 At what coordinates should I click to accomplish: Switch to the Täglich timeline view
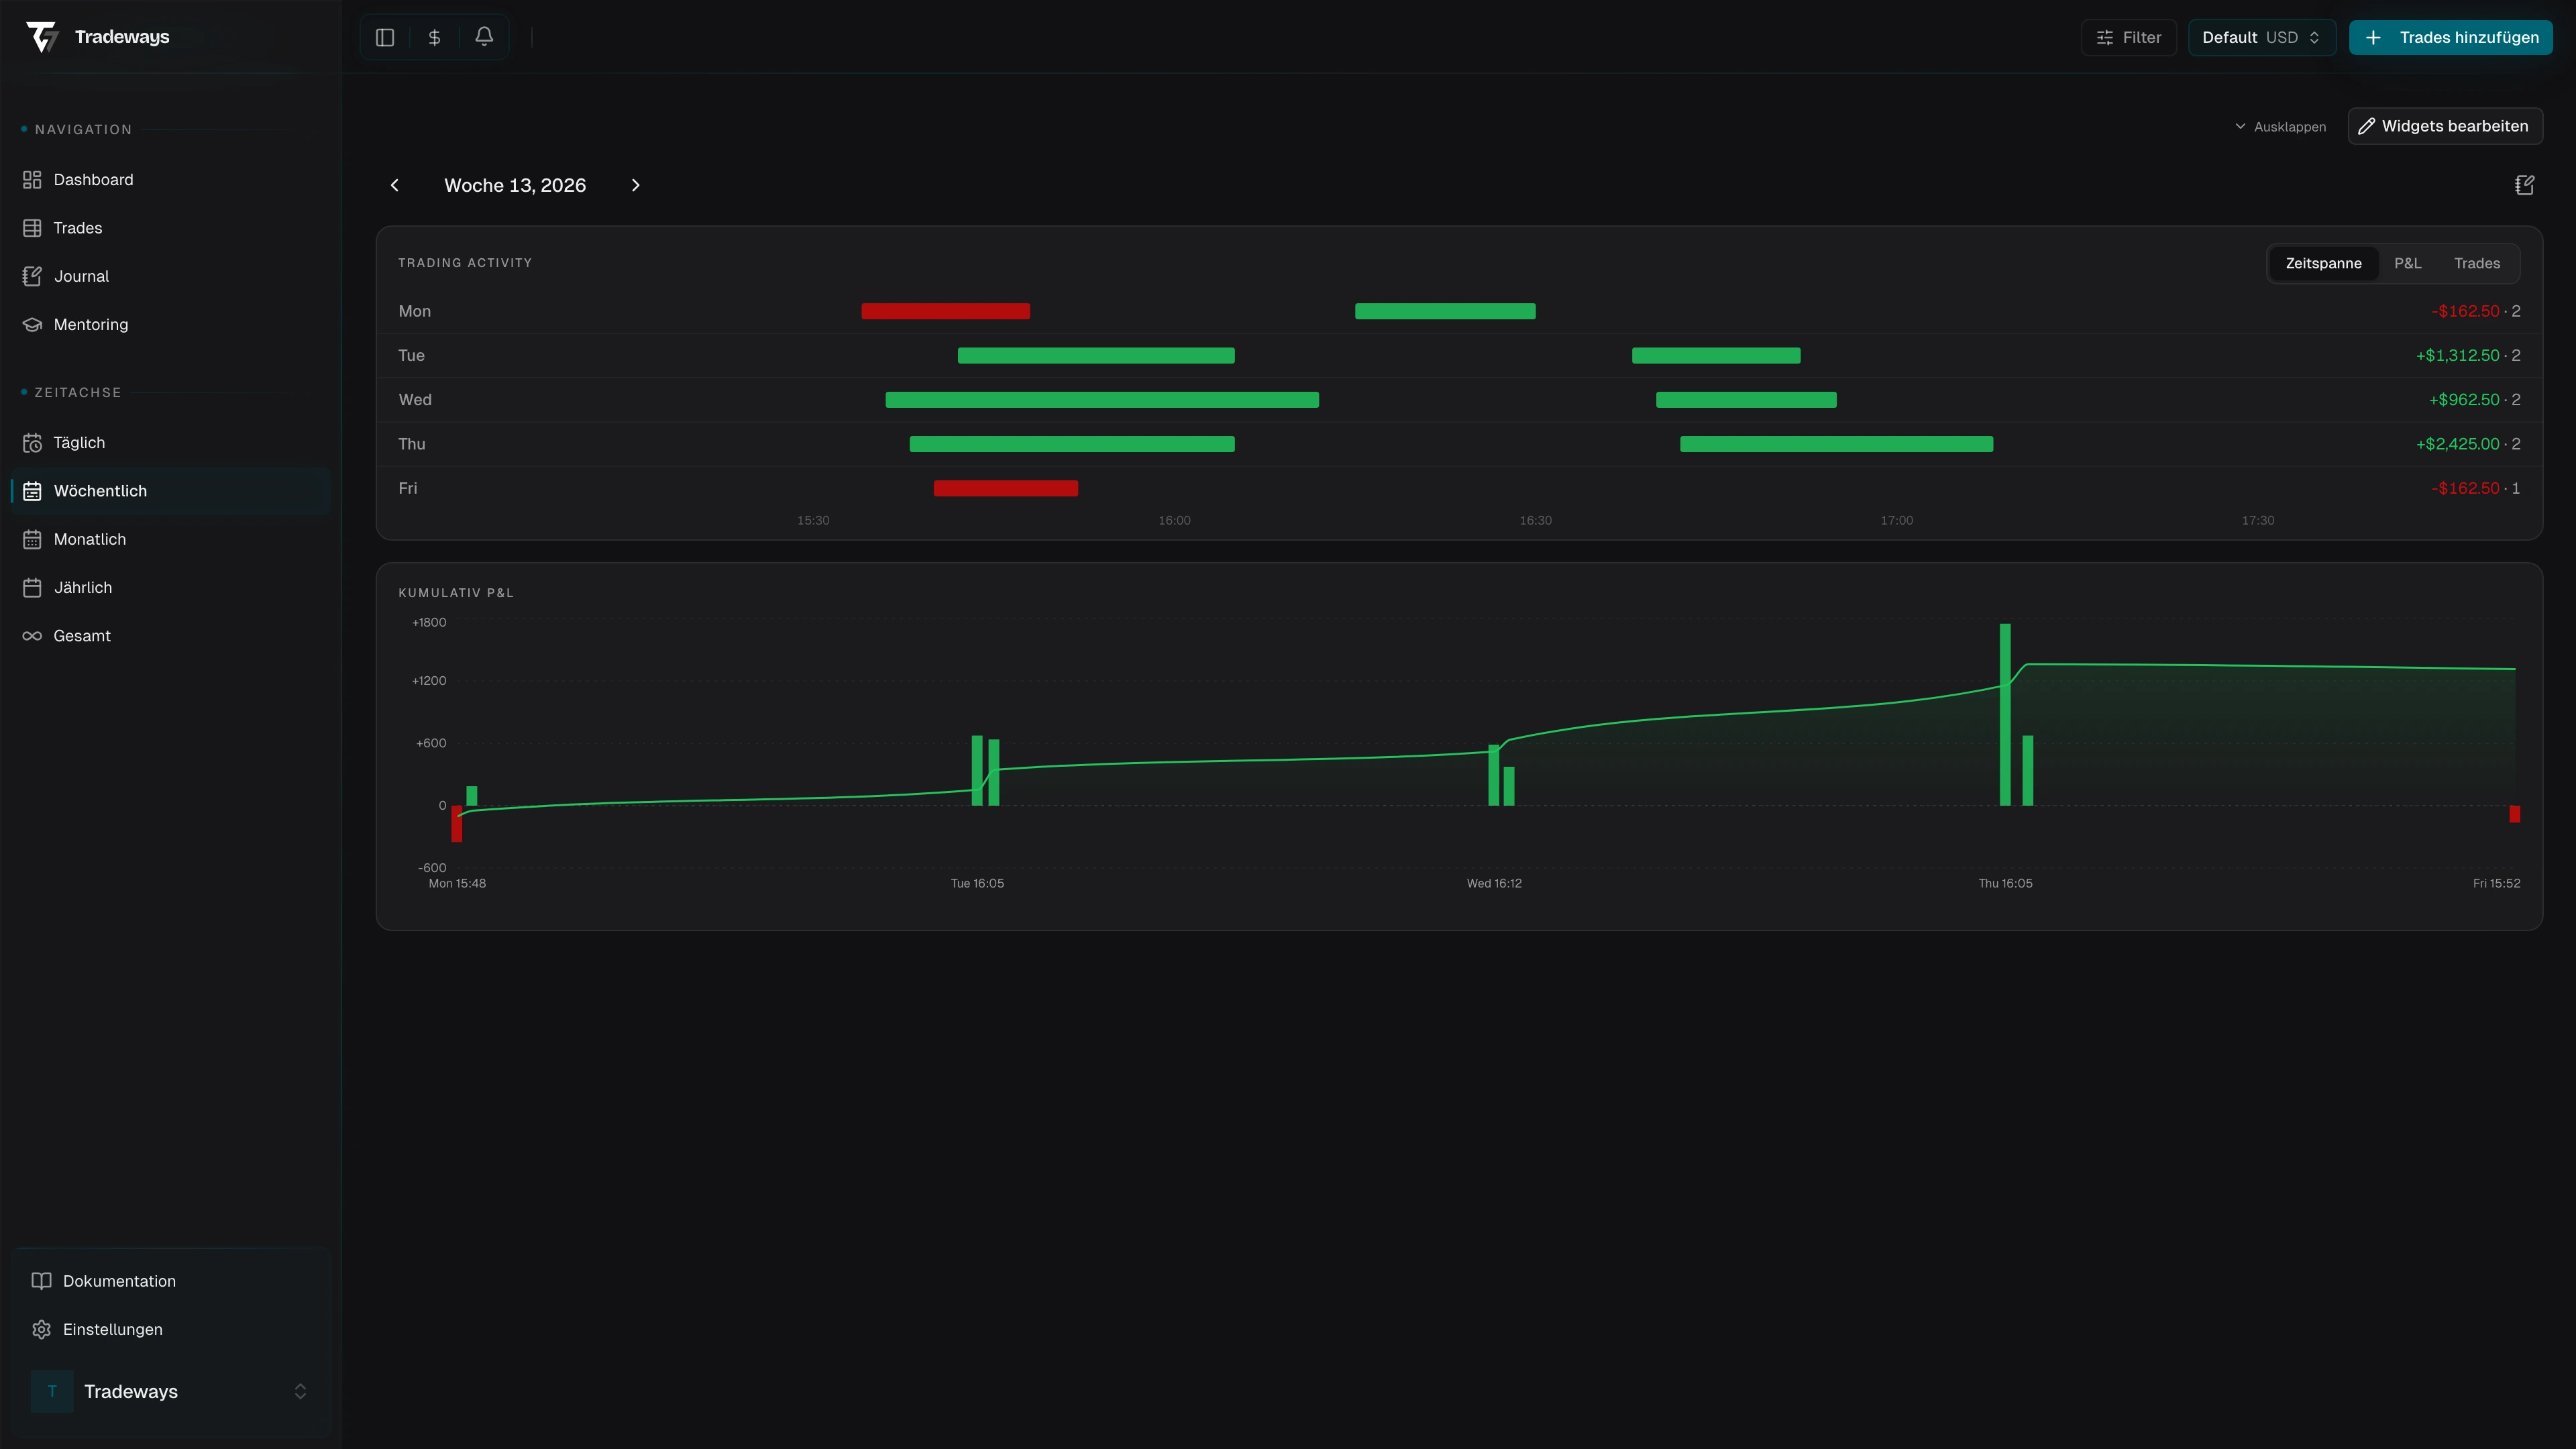pyautogui.click(x=79, y=442)
